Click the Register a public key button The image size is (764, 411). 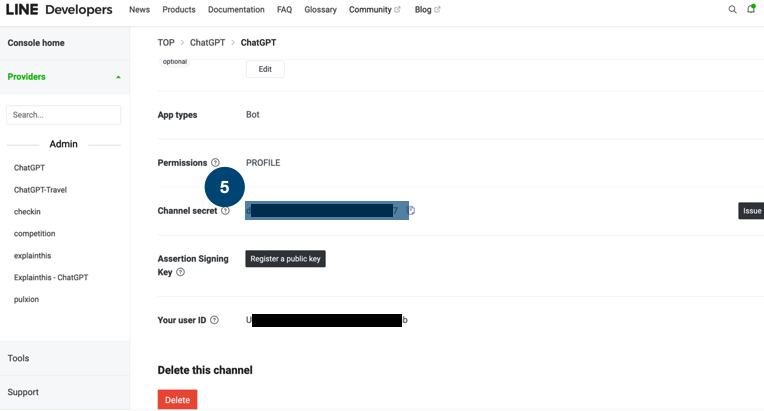(x=285, y=258)
